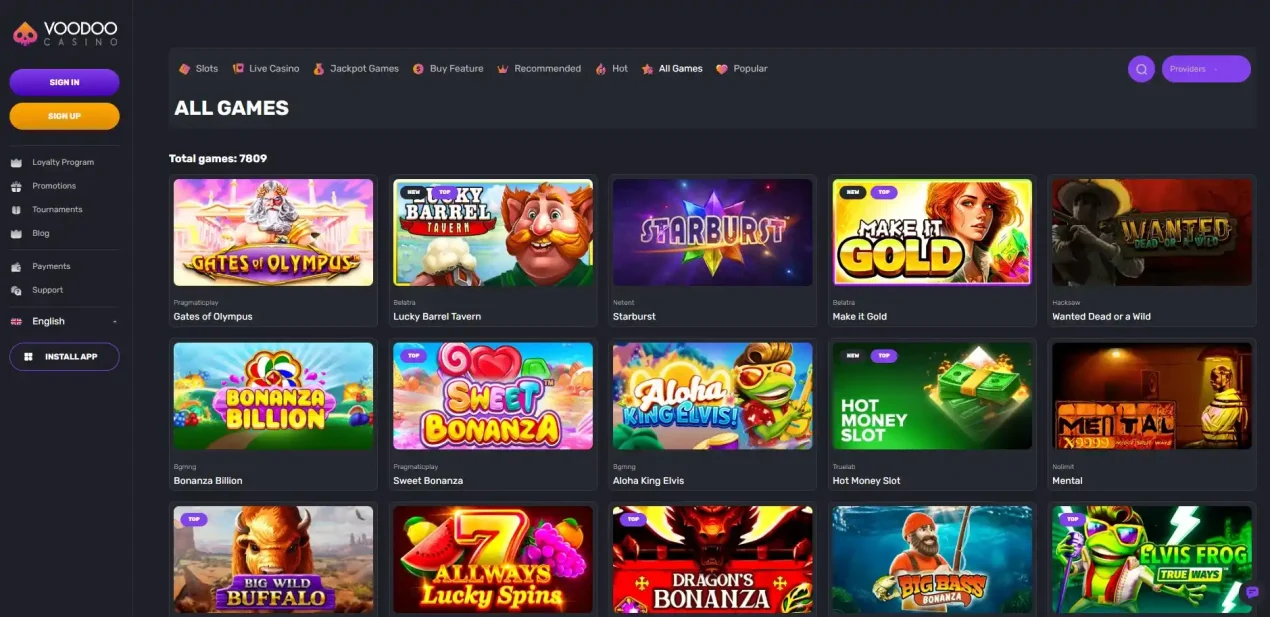Select the All Games tab
Screen dimensions: 1270x617
point(672,69)
